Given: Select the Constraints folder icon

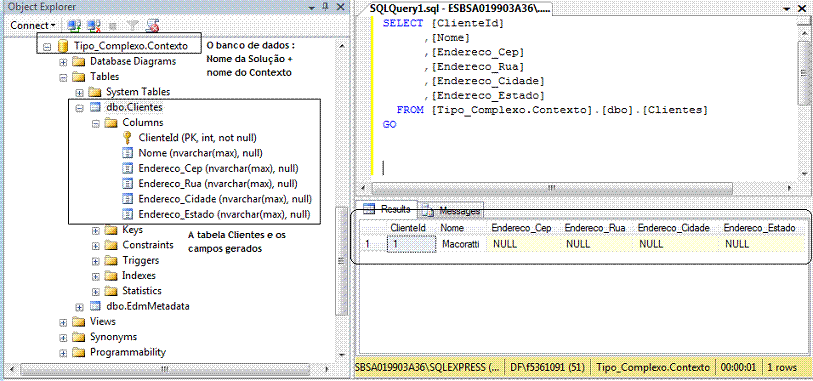Looking at the screenshot, I should pos(111,245).
